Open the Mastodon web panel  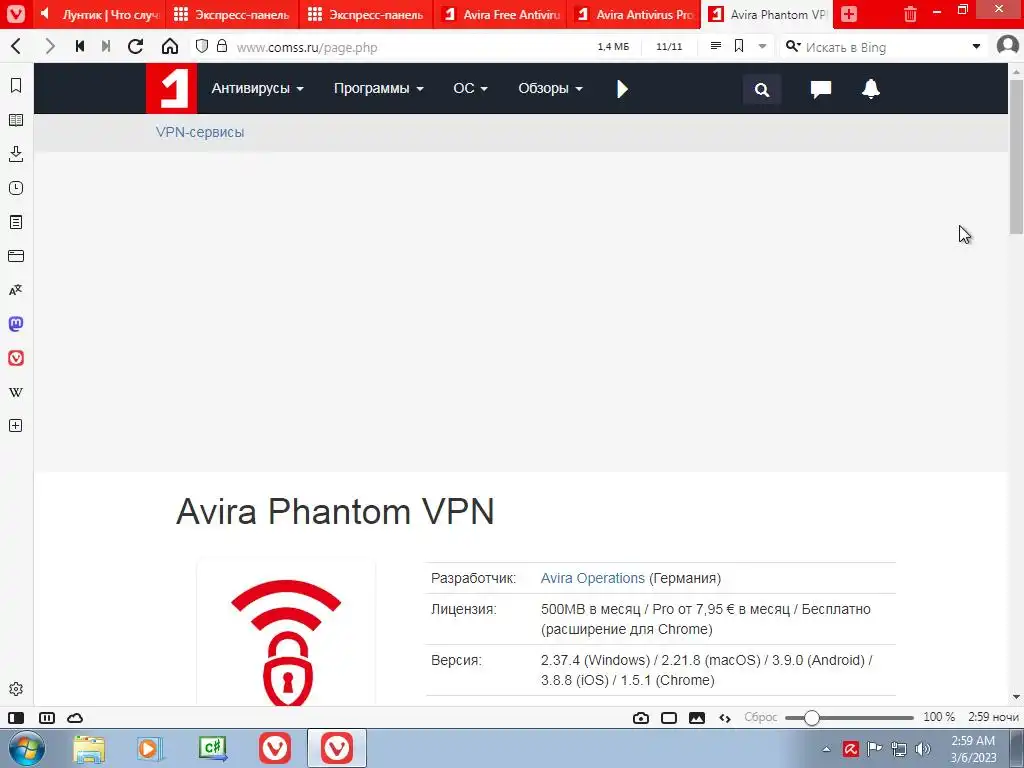click(x=16, y=324)
